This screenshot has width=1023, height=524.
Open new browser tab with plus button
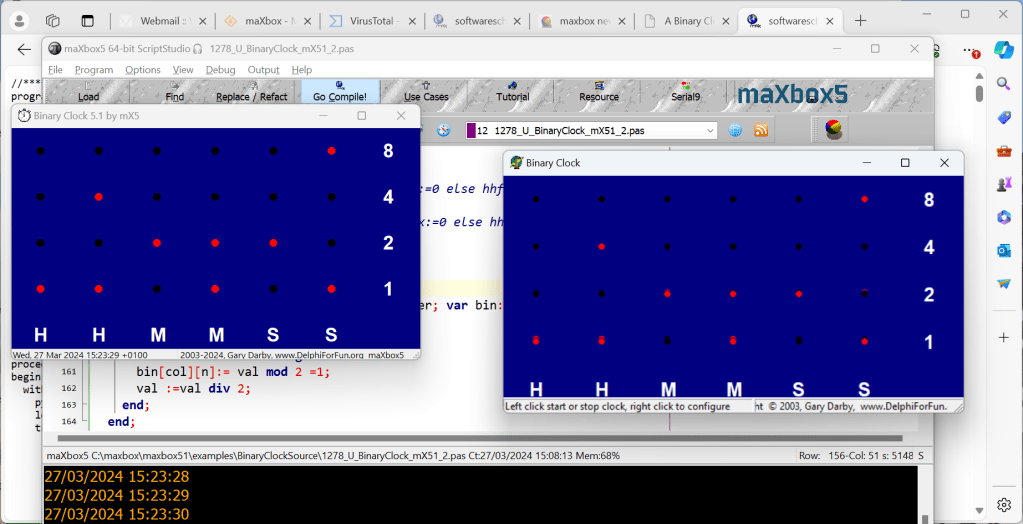[860, 20]
